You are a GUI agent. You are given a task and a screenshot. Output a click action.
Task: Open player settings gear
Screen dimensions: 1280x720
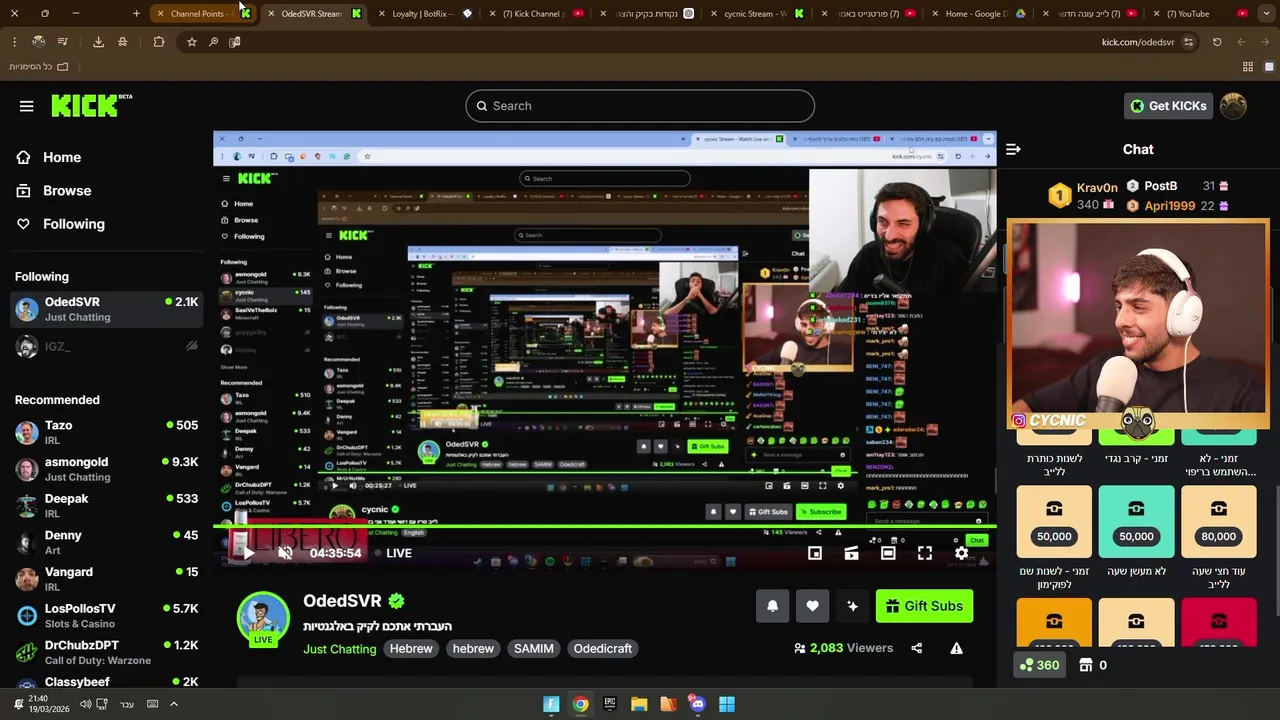pos(961,553)
